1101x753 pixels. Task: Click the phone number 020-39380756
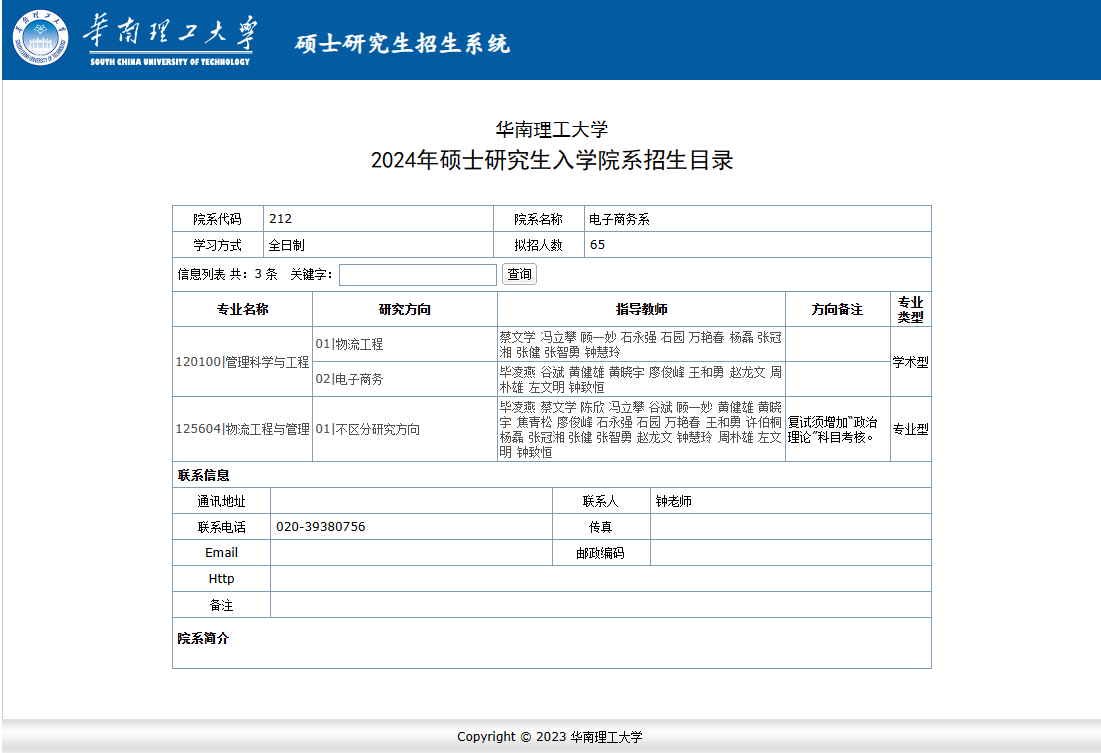(321, 527)
